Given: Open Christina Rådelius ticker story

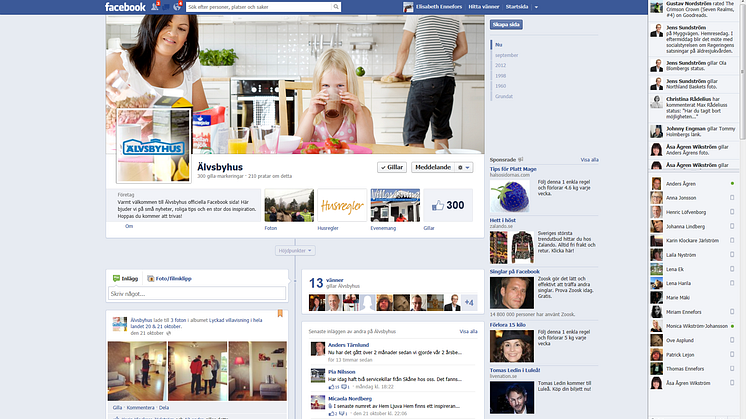Looking at the screenshot, I should pyautogui.click(x=693, y=108).
